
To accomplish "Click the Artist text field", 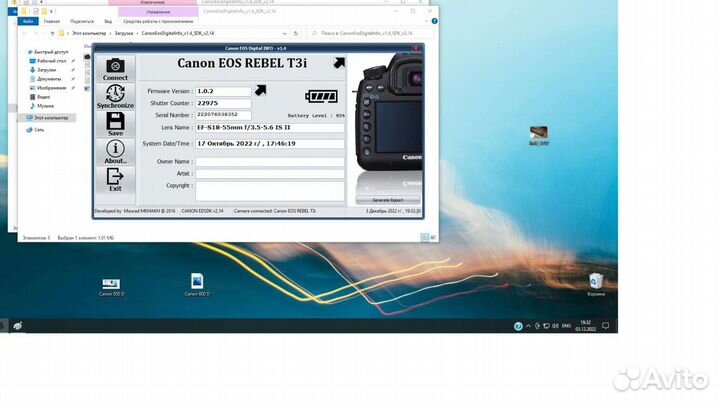I will 269,173.
